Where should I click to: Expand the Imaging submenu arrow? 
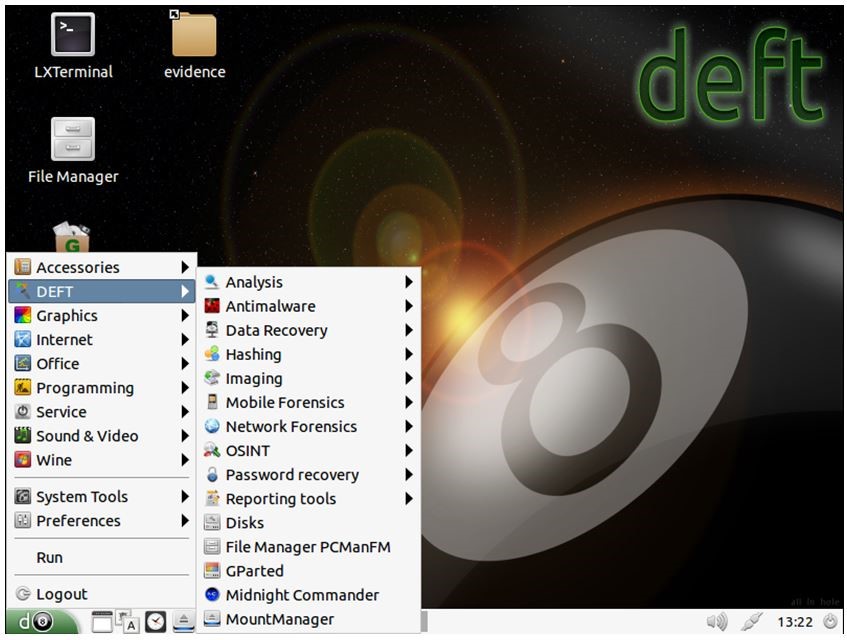click(409, 378)
